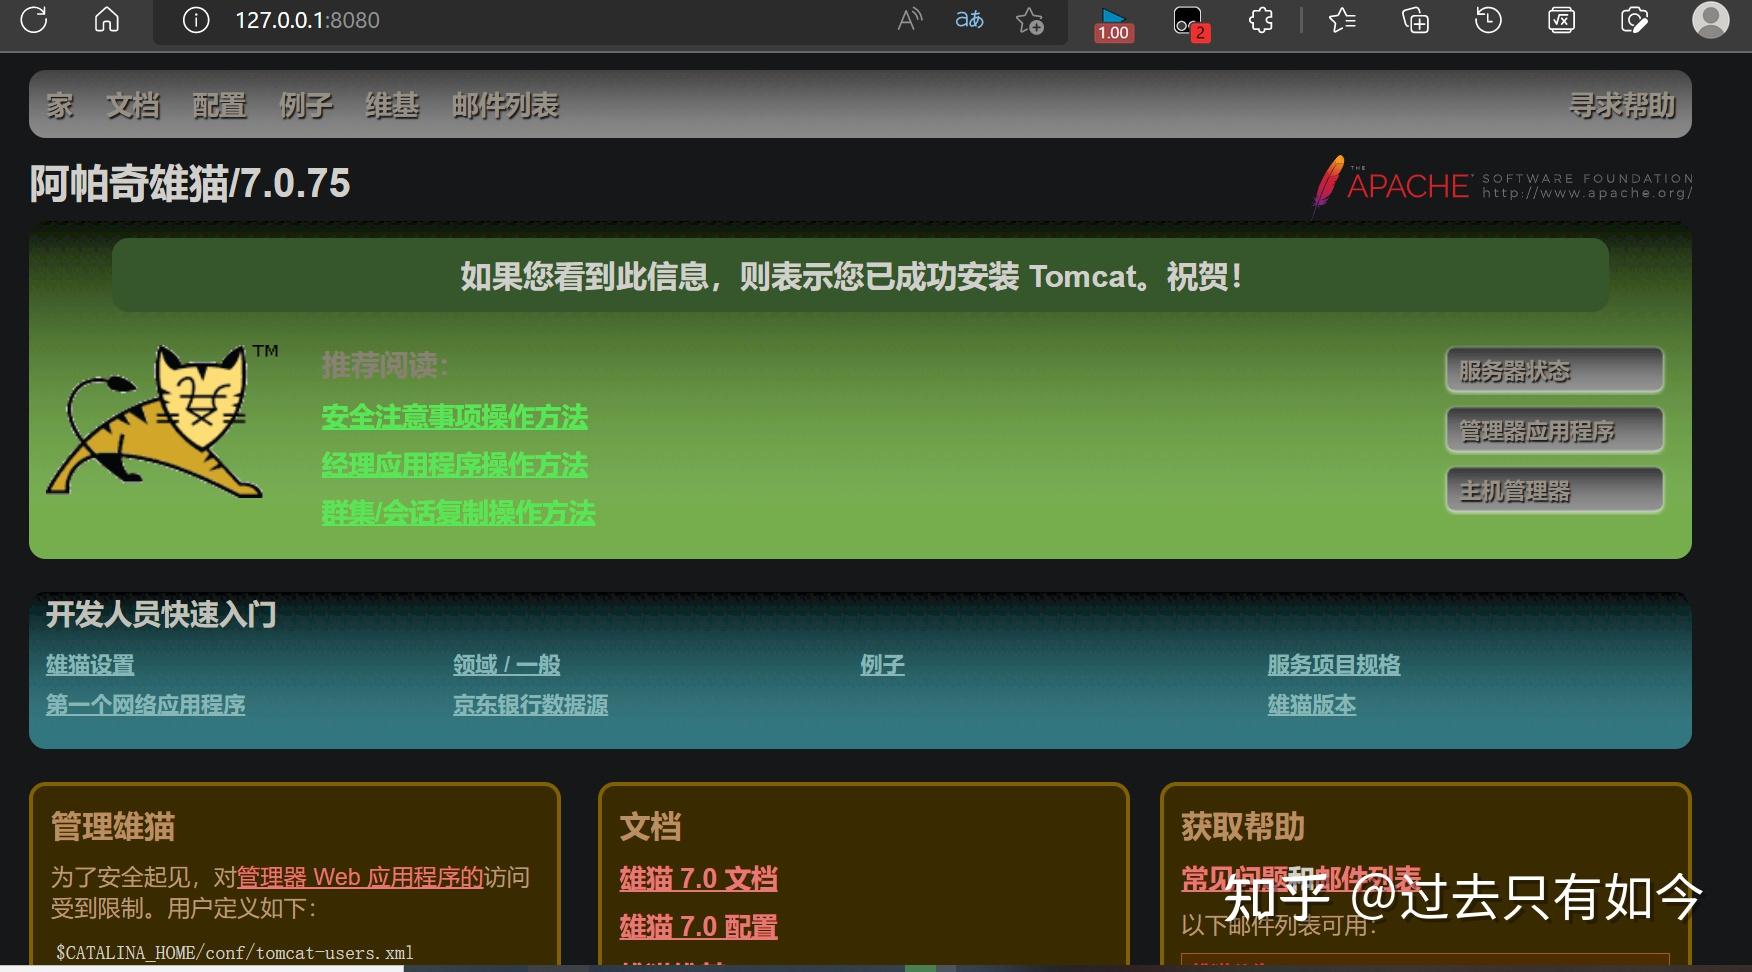Click the 推荐阅读 label
Image resolution: width=1752 pixels, height=972 pixels.
(x=385, y=366)
